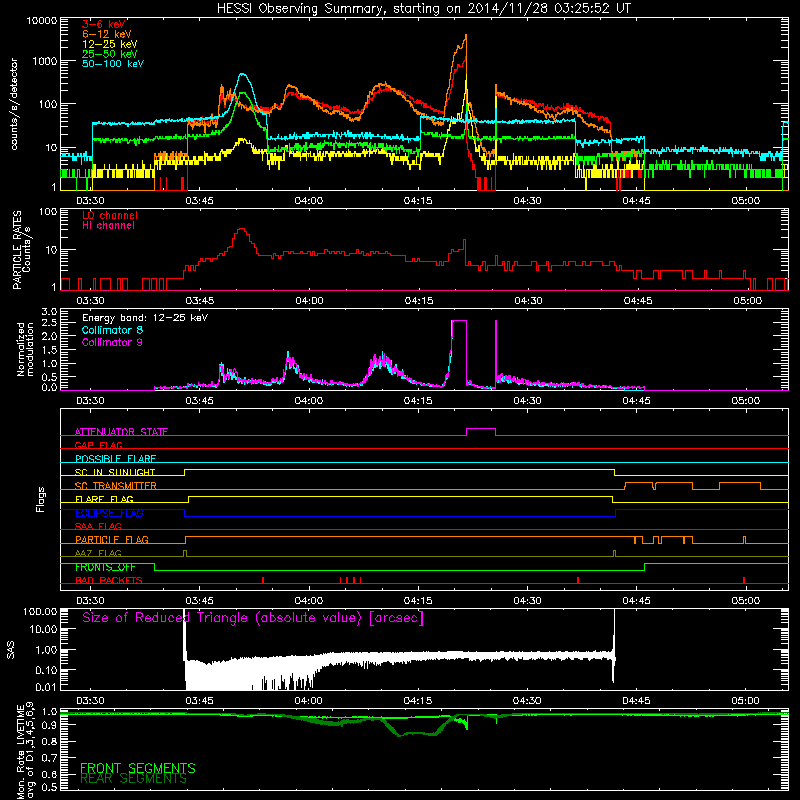Click the 3.0 tick label on the modulation plot
Viewport: 800px width, 800px height.
(x=49, y=312)
